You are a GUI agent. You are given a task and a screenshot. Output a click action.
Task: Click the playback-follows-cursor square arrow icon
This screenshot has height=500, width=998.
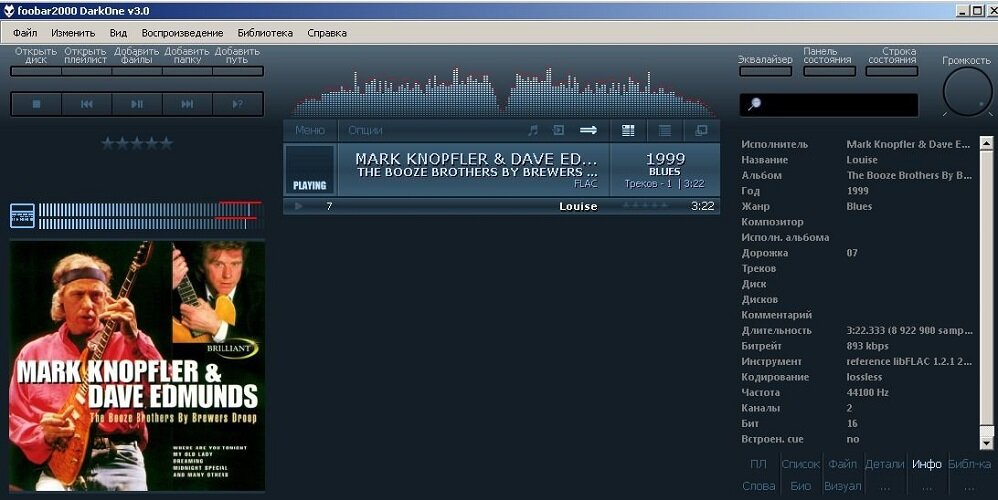click(x=558, y=130)
